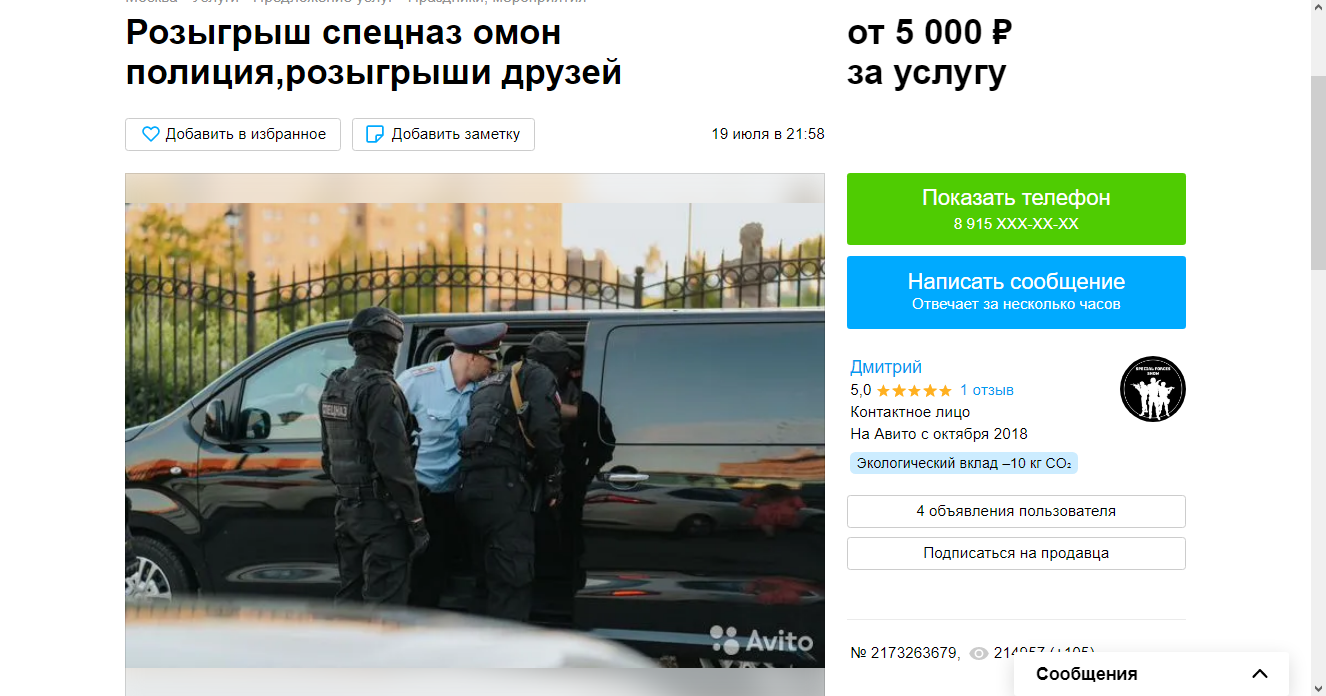Click Добавить заметку button

443,134
